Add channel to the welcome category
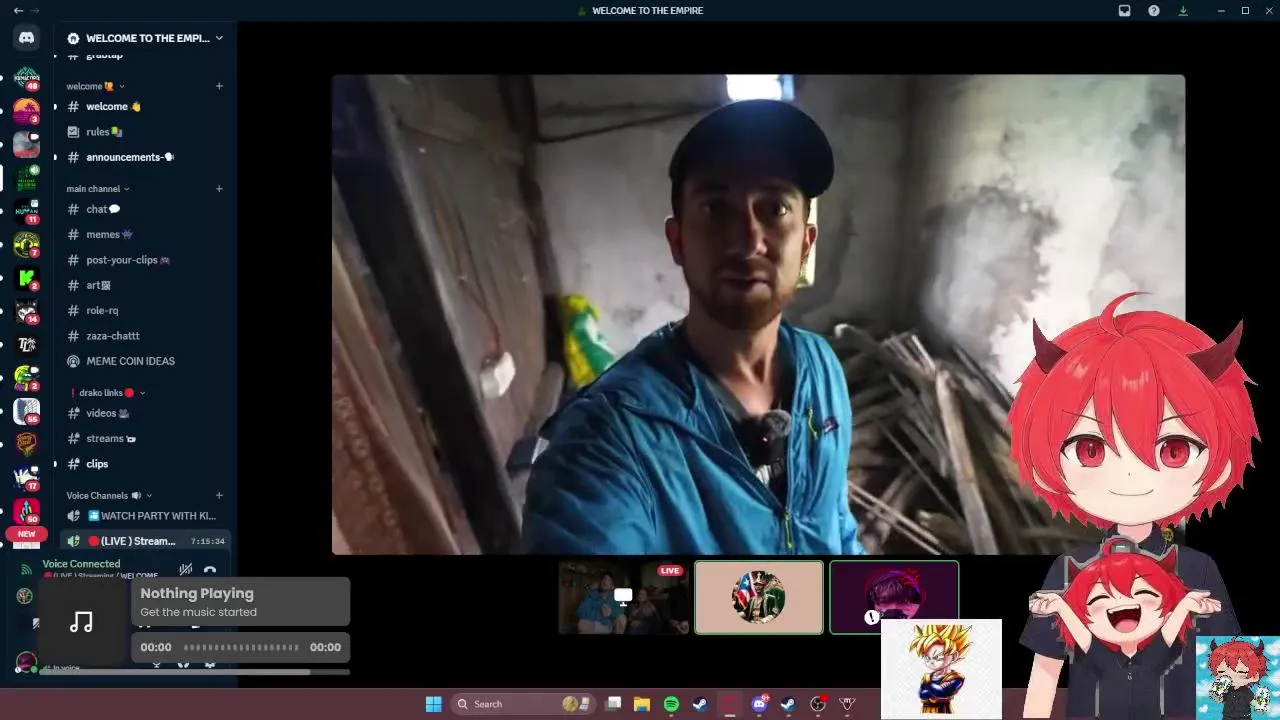The image size is (1280, 720). coord(219,86)
